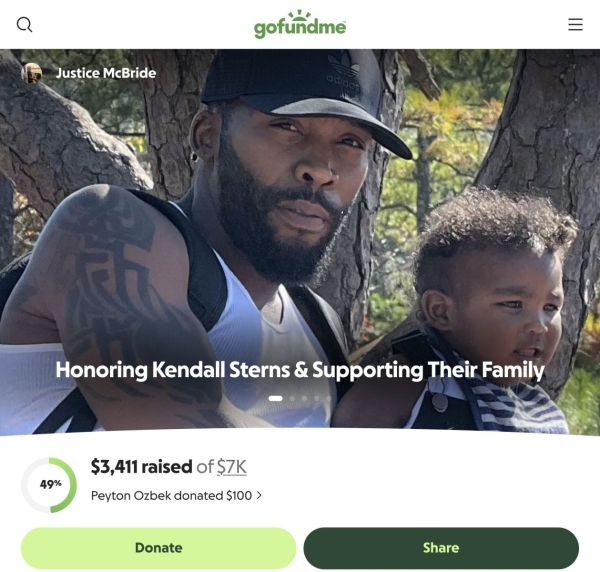View organizer Justice McBride's name link
Image resolution: width=600 pixels, height=572 pixels.
click(106, 73)
